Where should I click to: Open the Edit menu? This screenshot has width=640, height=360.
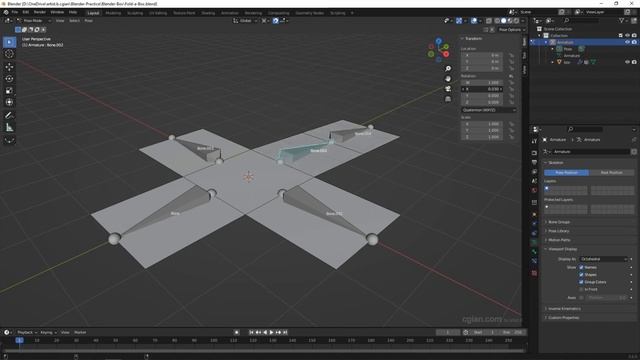pyautogui.click(x=26, y=12)
